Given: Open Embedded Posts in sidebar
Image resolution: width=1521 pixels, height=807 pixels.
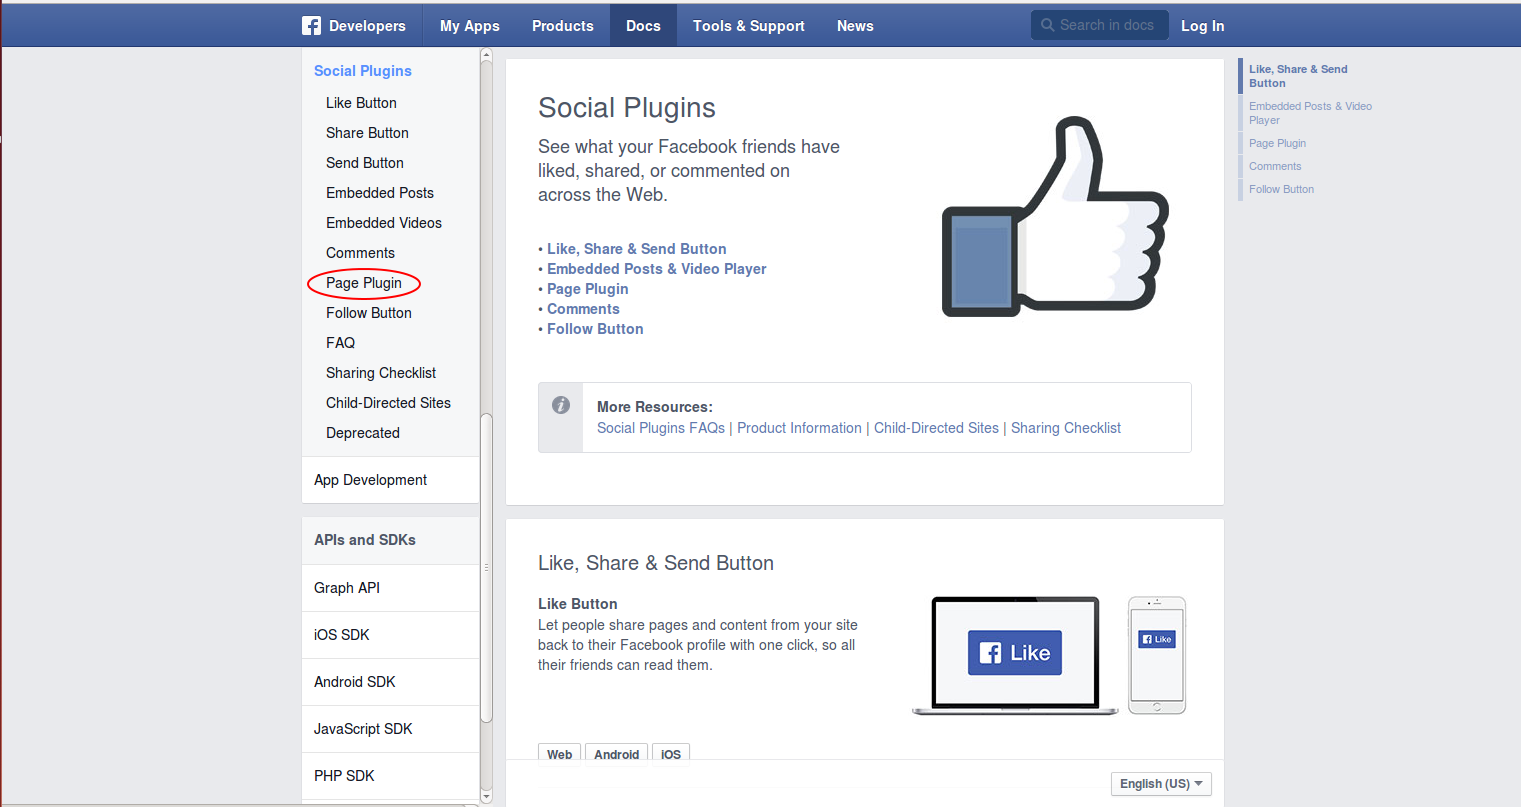Looking at the screenshot, I should point(380,193).
